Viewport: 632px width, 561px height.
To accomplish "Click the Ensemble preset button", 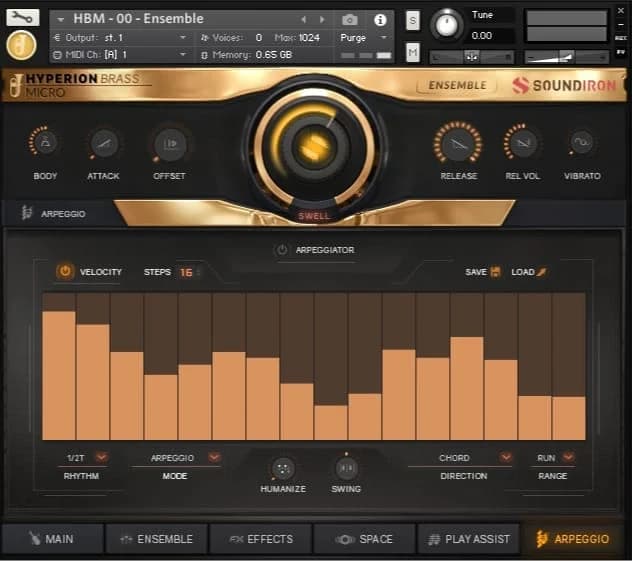I will pyautogui.click(x=457, y=85).
